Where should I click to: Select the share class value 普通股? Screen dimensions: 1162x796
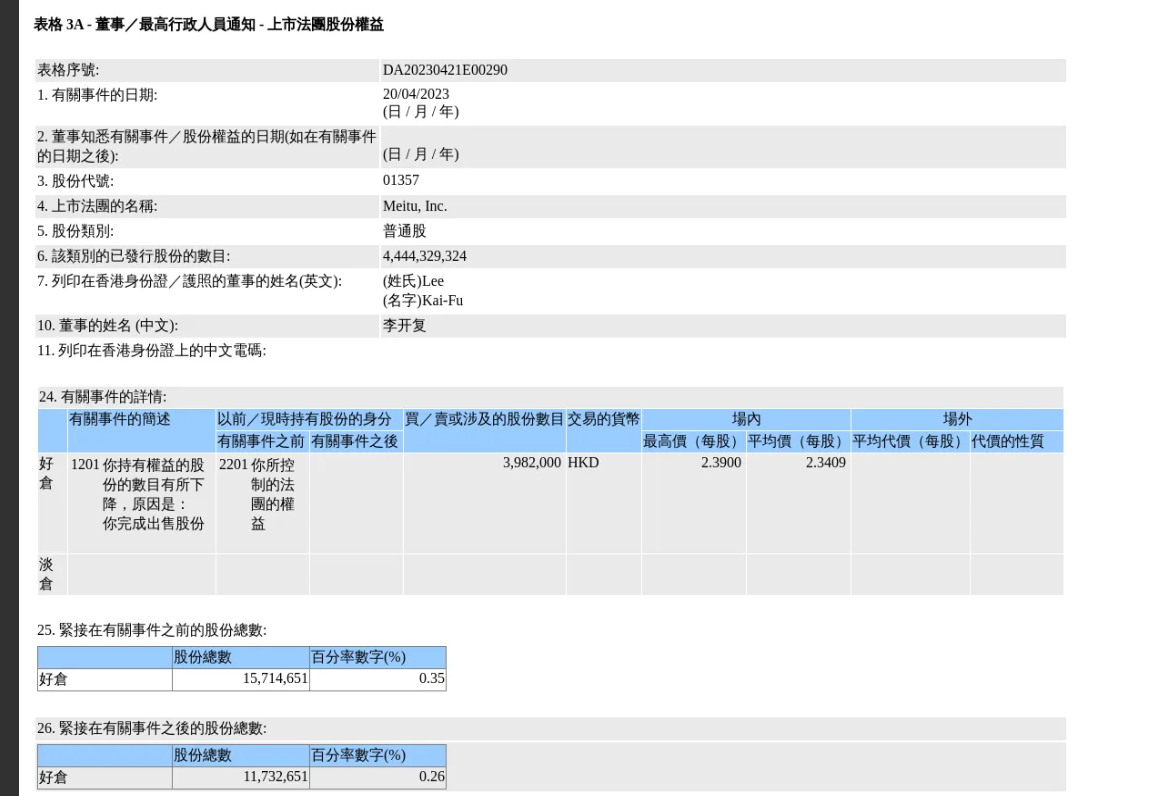(x=404, y=231)
